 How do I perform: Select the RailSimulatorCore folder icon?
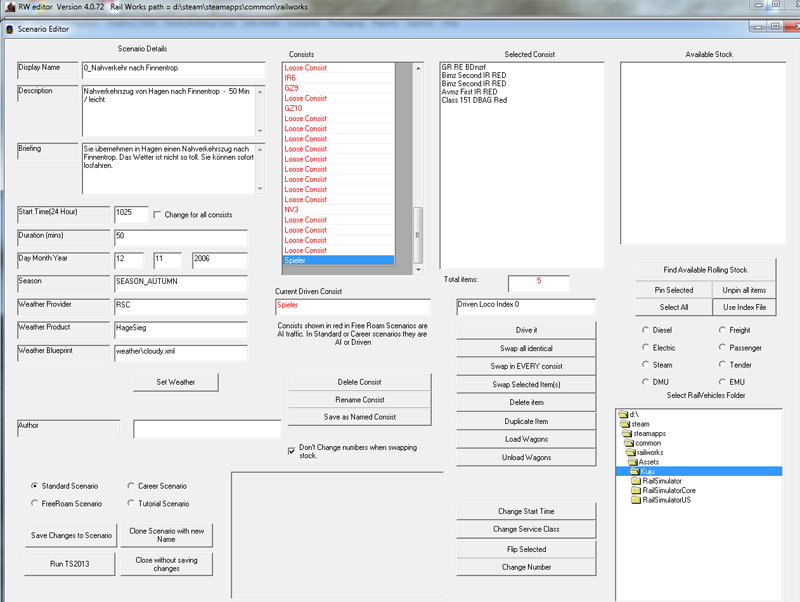click(x=636, y=490)
